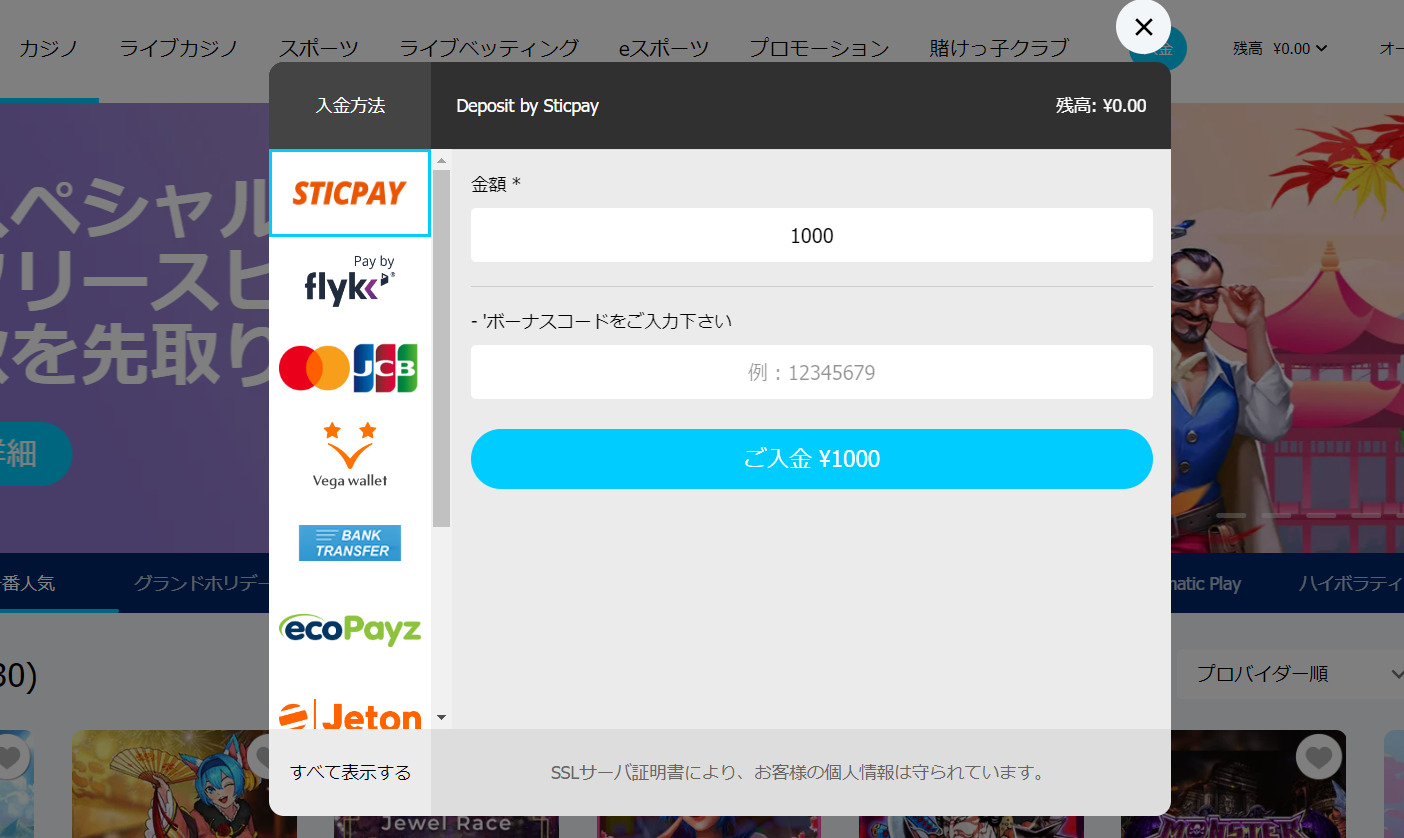Click the ご入金 ¥1000 deposit button
The image size is (1404, 838).
(x=812, y=459)
